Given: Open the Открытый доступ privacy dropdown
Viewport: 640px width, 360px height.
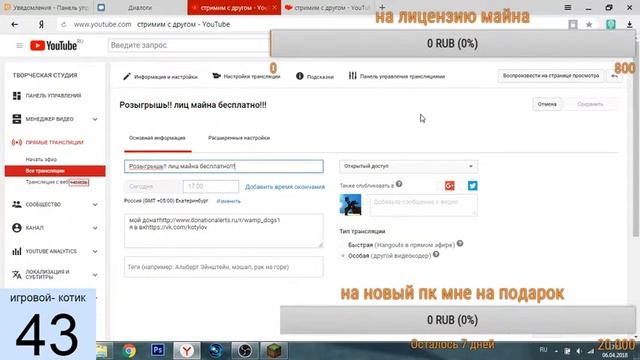Looking at the screenshot, I should coord(409,166).
